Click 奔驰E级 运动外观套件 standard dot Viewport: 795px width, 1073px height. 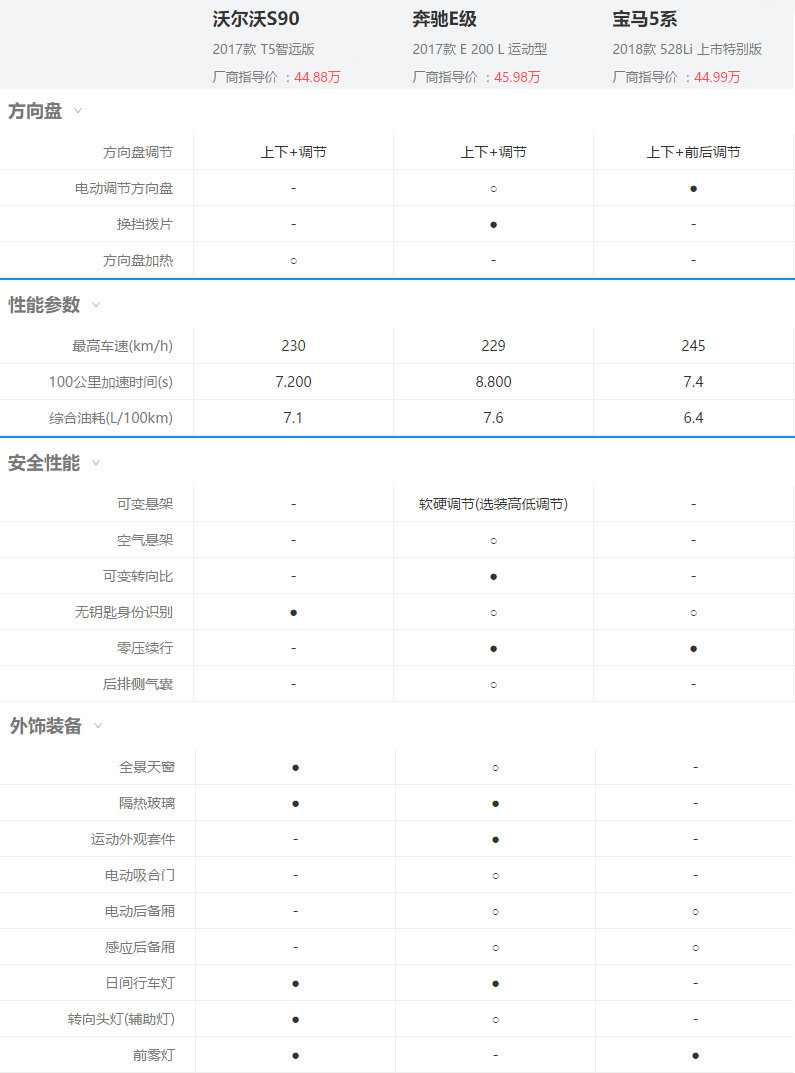(x=495, y=840)
